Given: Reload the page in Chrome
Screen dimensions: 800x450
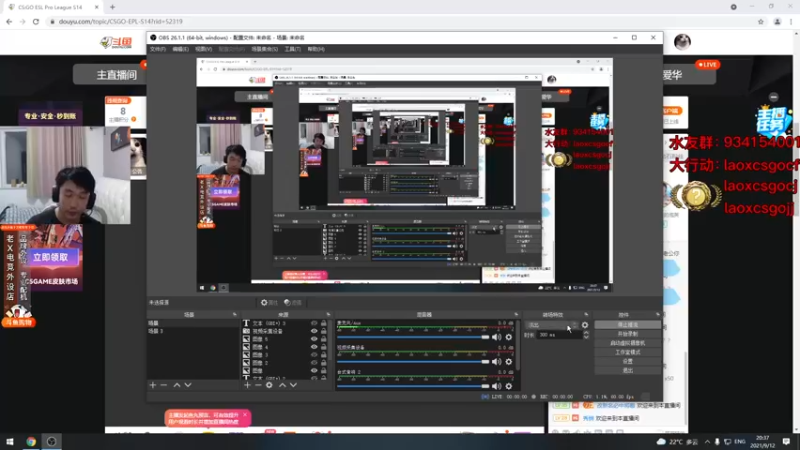Looking at the screenshot, I should pos(36,21).
